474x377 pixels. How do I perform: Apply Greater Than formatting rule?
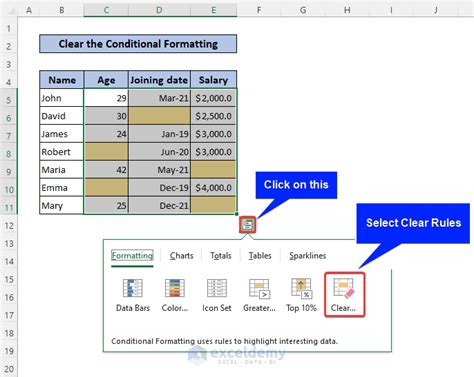tap(259, 295)
